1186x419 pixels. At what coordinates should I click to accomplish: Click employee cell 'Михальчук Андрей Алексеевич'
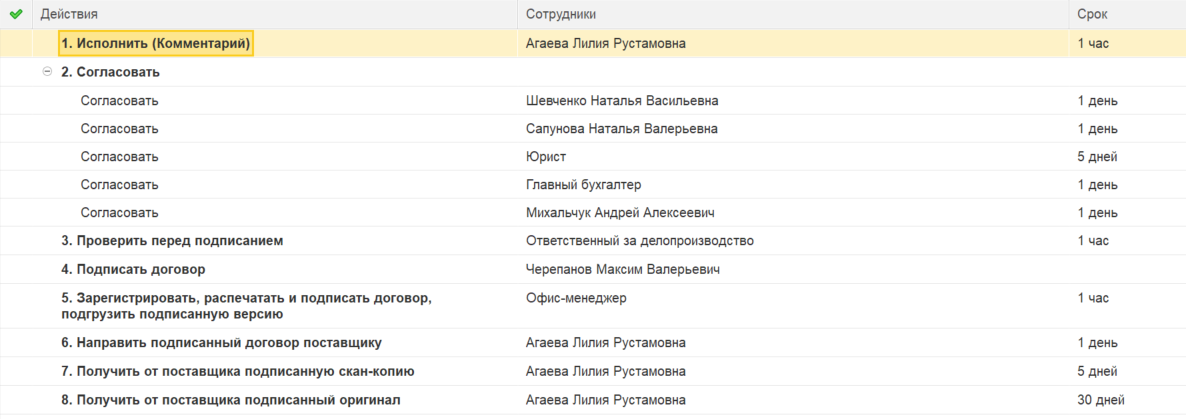620,213
